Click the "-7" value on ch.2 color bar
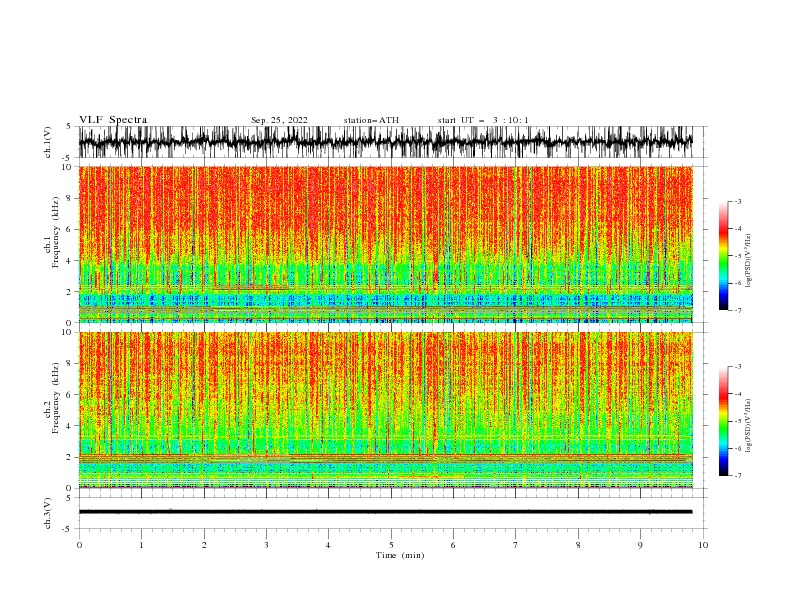Image resolution: width=792 pixels, height=612 pixels. point(738,476)
